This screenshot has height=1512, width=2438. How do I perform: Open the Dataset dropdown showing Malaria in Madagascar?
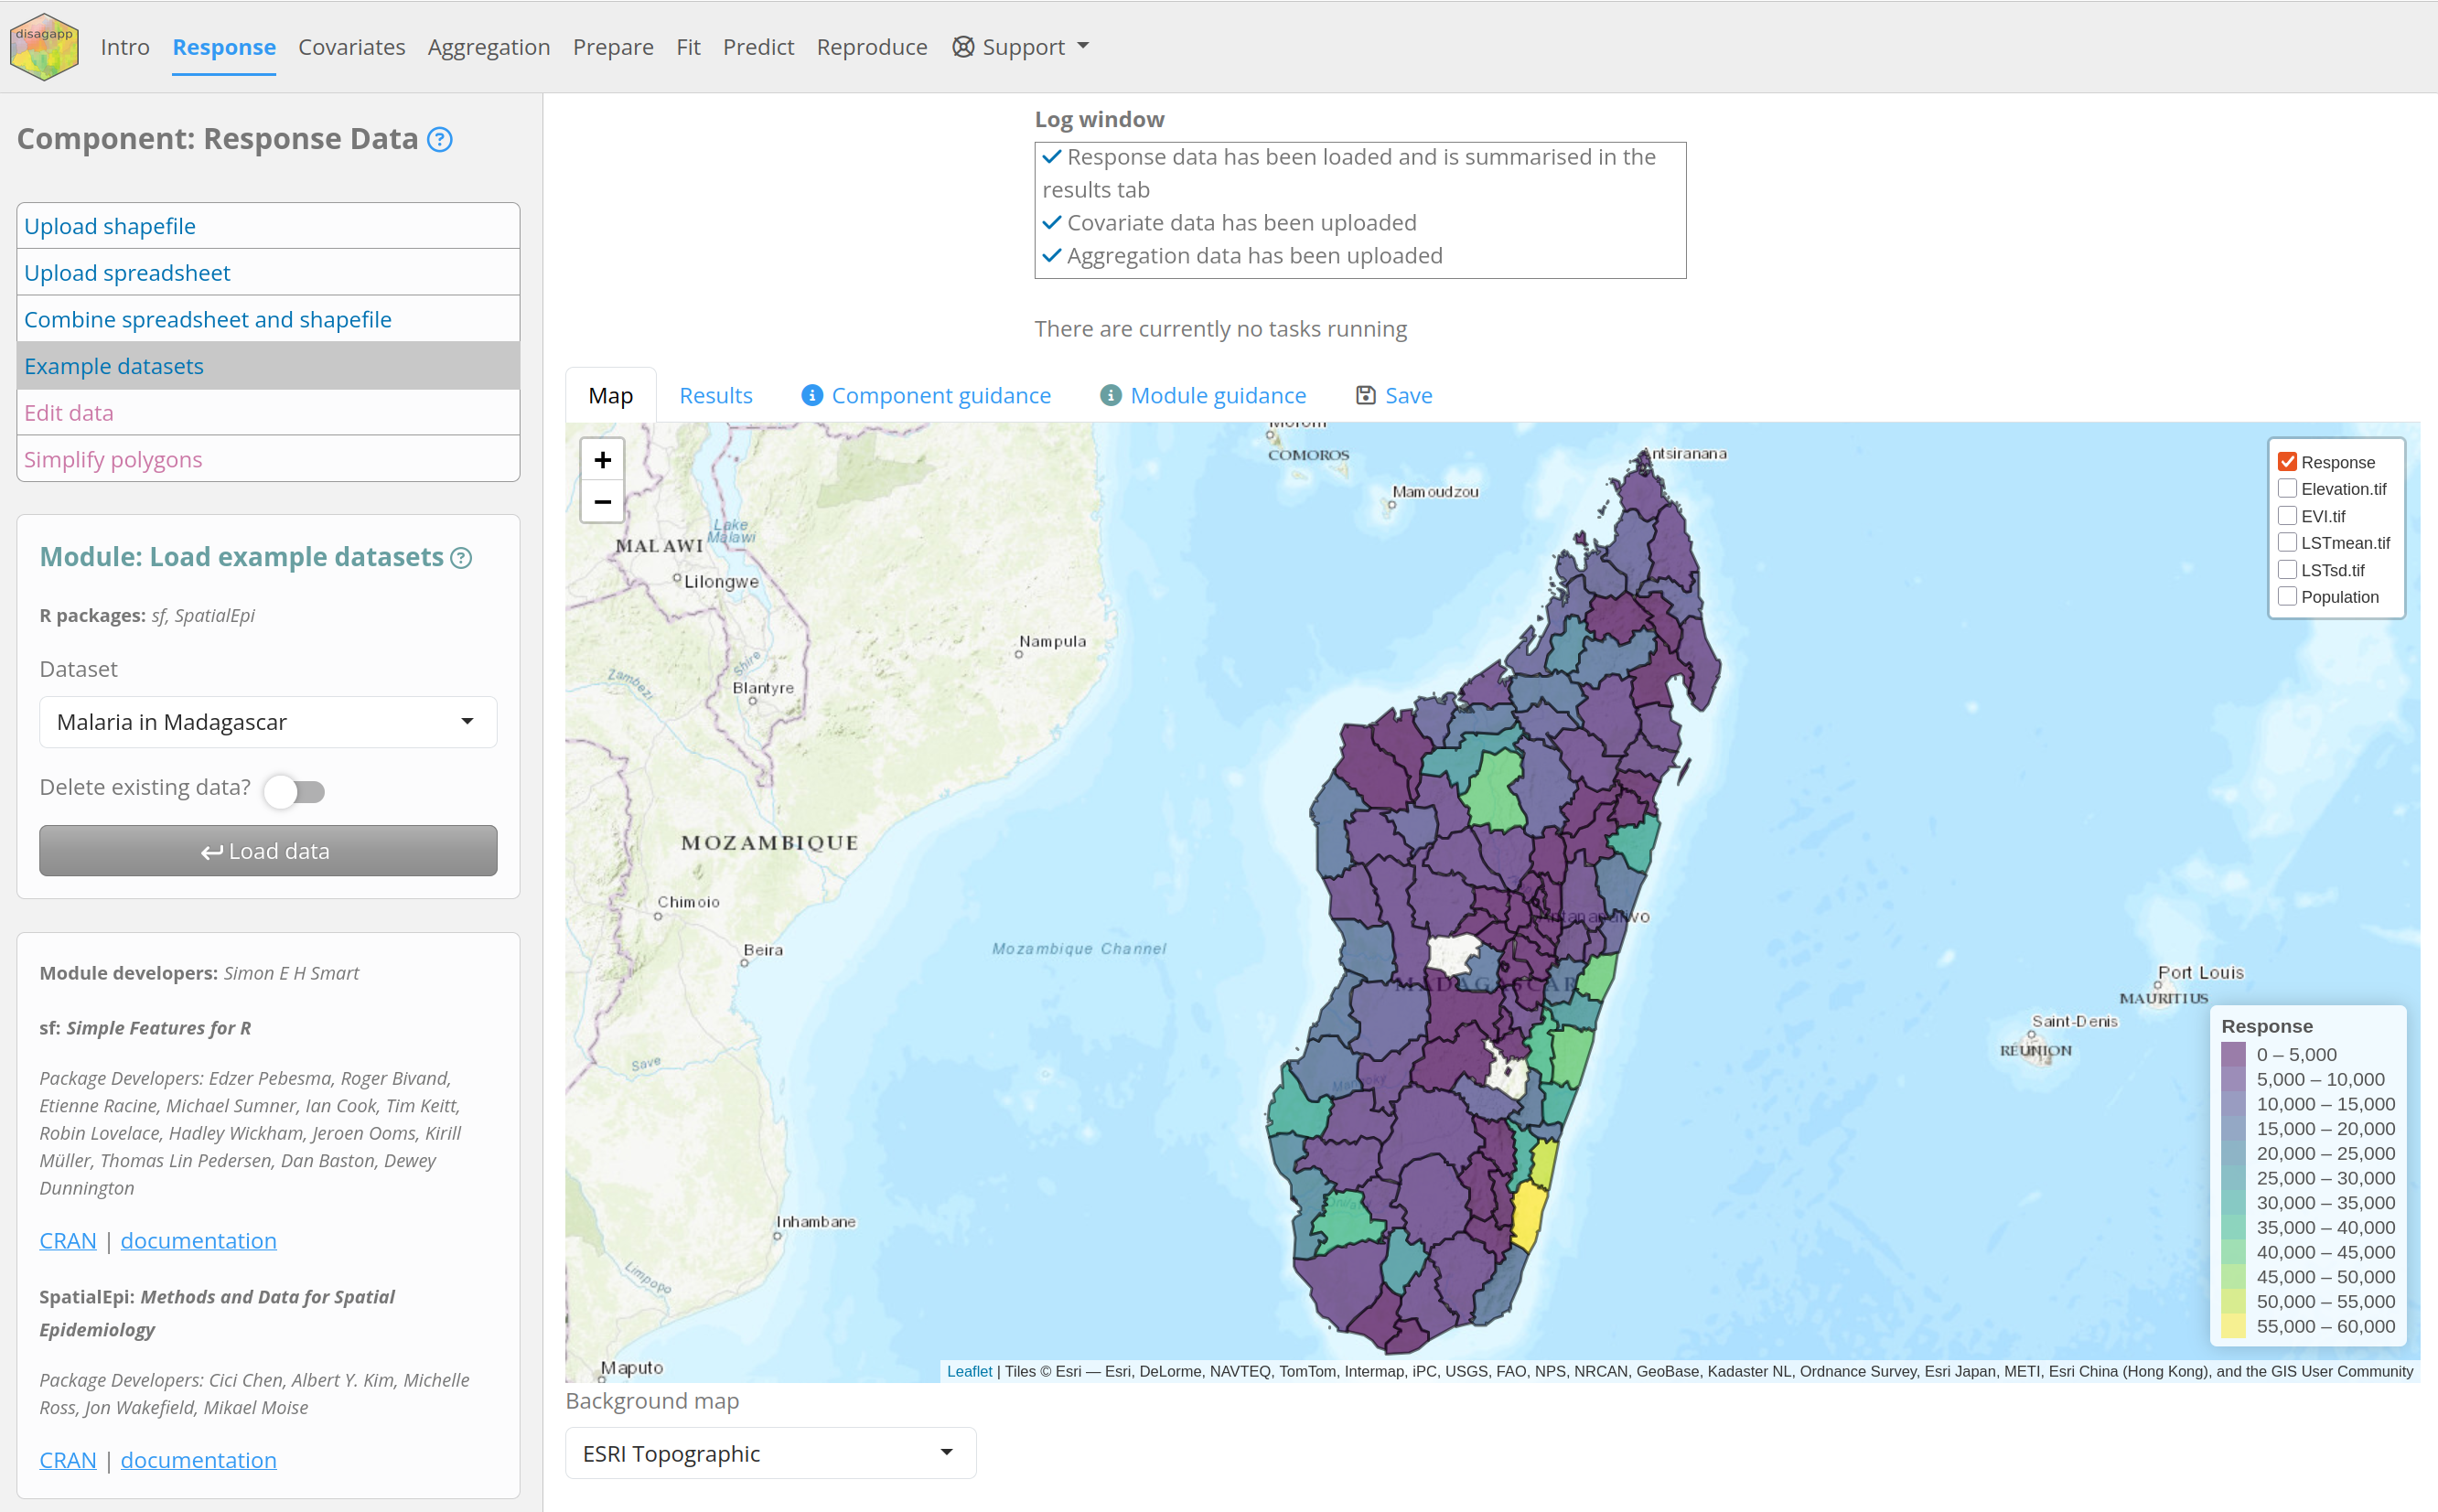tap(267, 721)
